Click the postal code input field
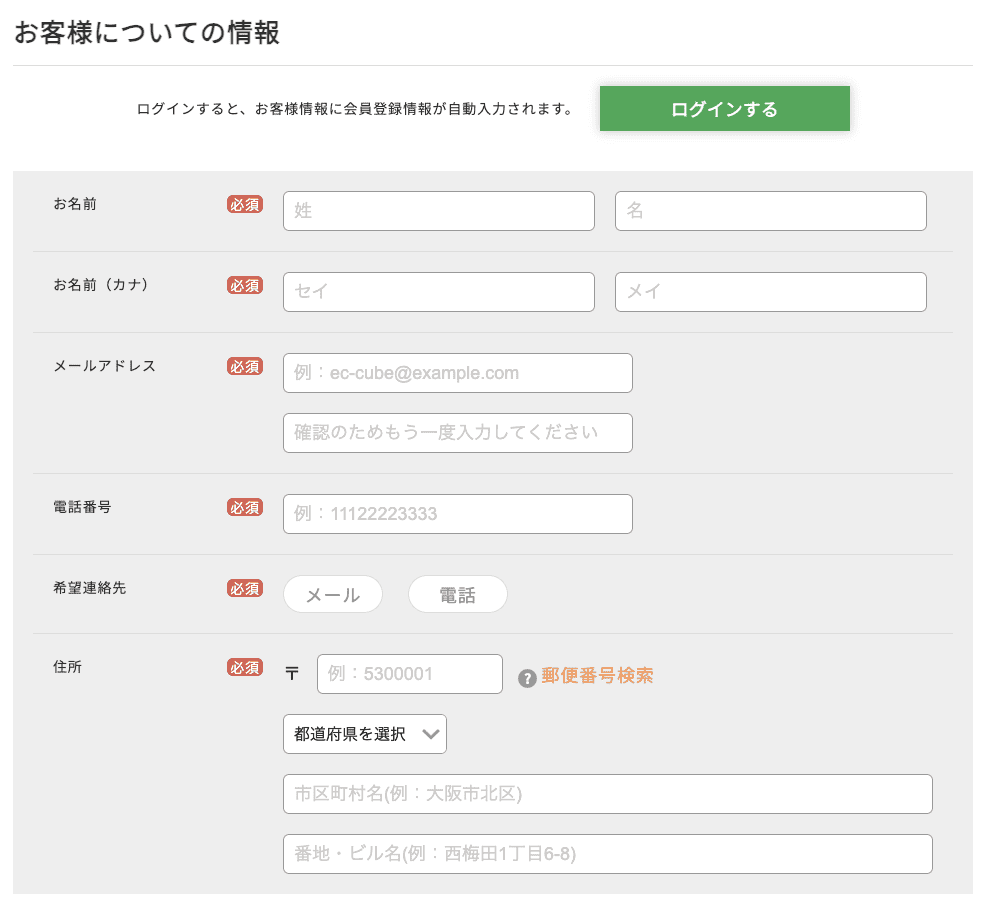Viewport: 990px width, 912px height. 409,674
